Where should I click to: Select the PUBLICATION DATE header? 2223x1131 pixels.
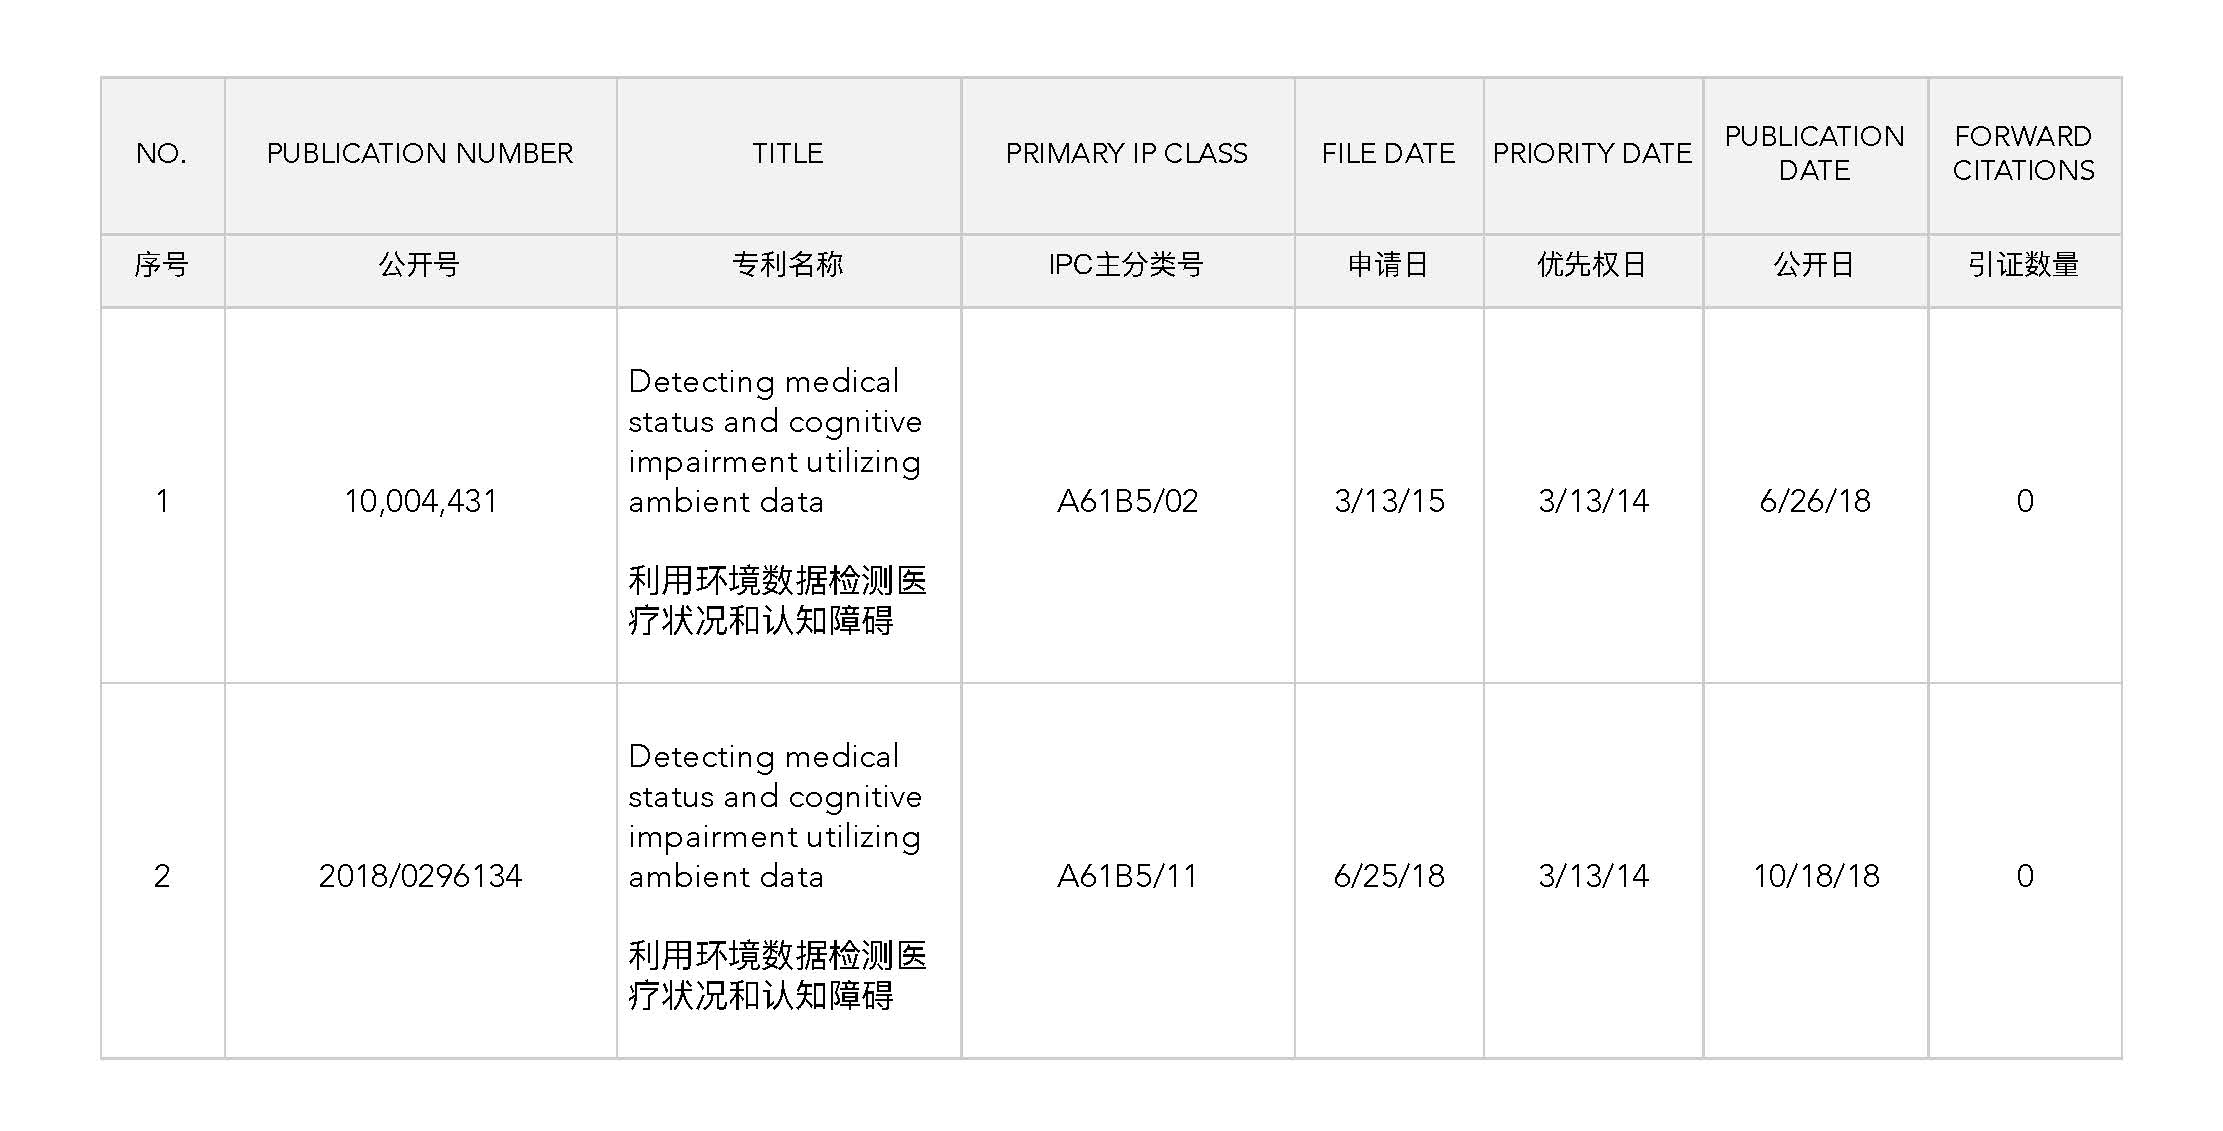tap(1814, 153)
